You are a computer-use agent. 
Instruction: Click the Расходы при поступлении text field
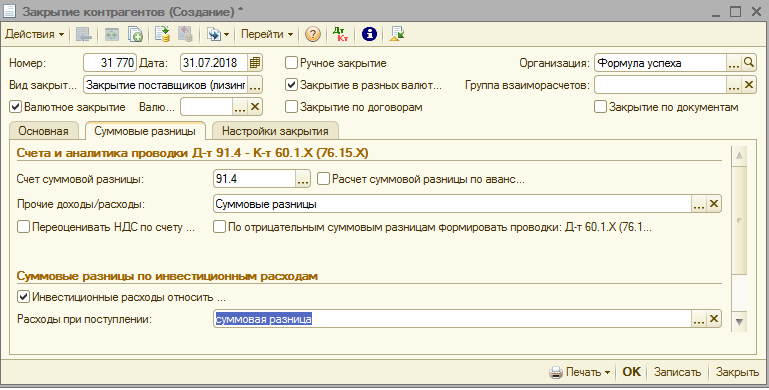[x=452, y=319]
